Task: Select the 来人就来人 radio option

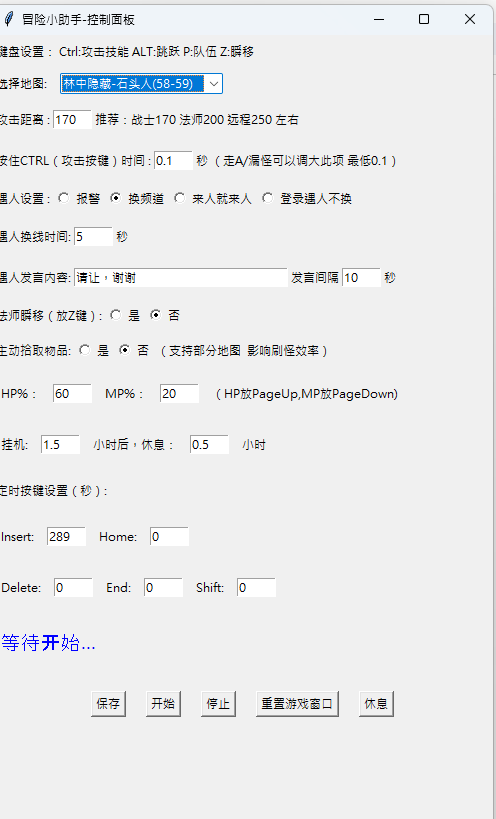Action: 180,198
